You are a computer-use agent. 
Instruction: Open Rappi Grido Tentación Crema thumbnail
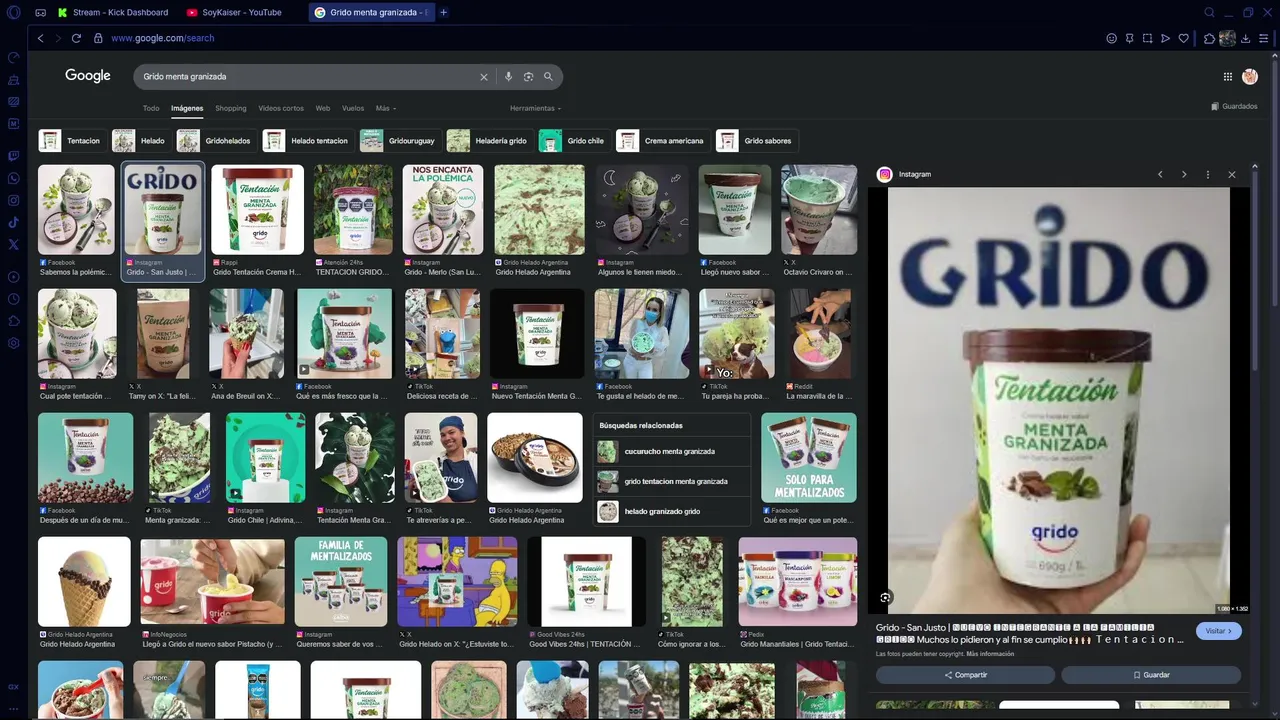coord(257,210)
